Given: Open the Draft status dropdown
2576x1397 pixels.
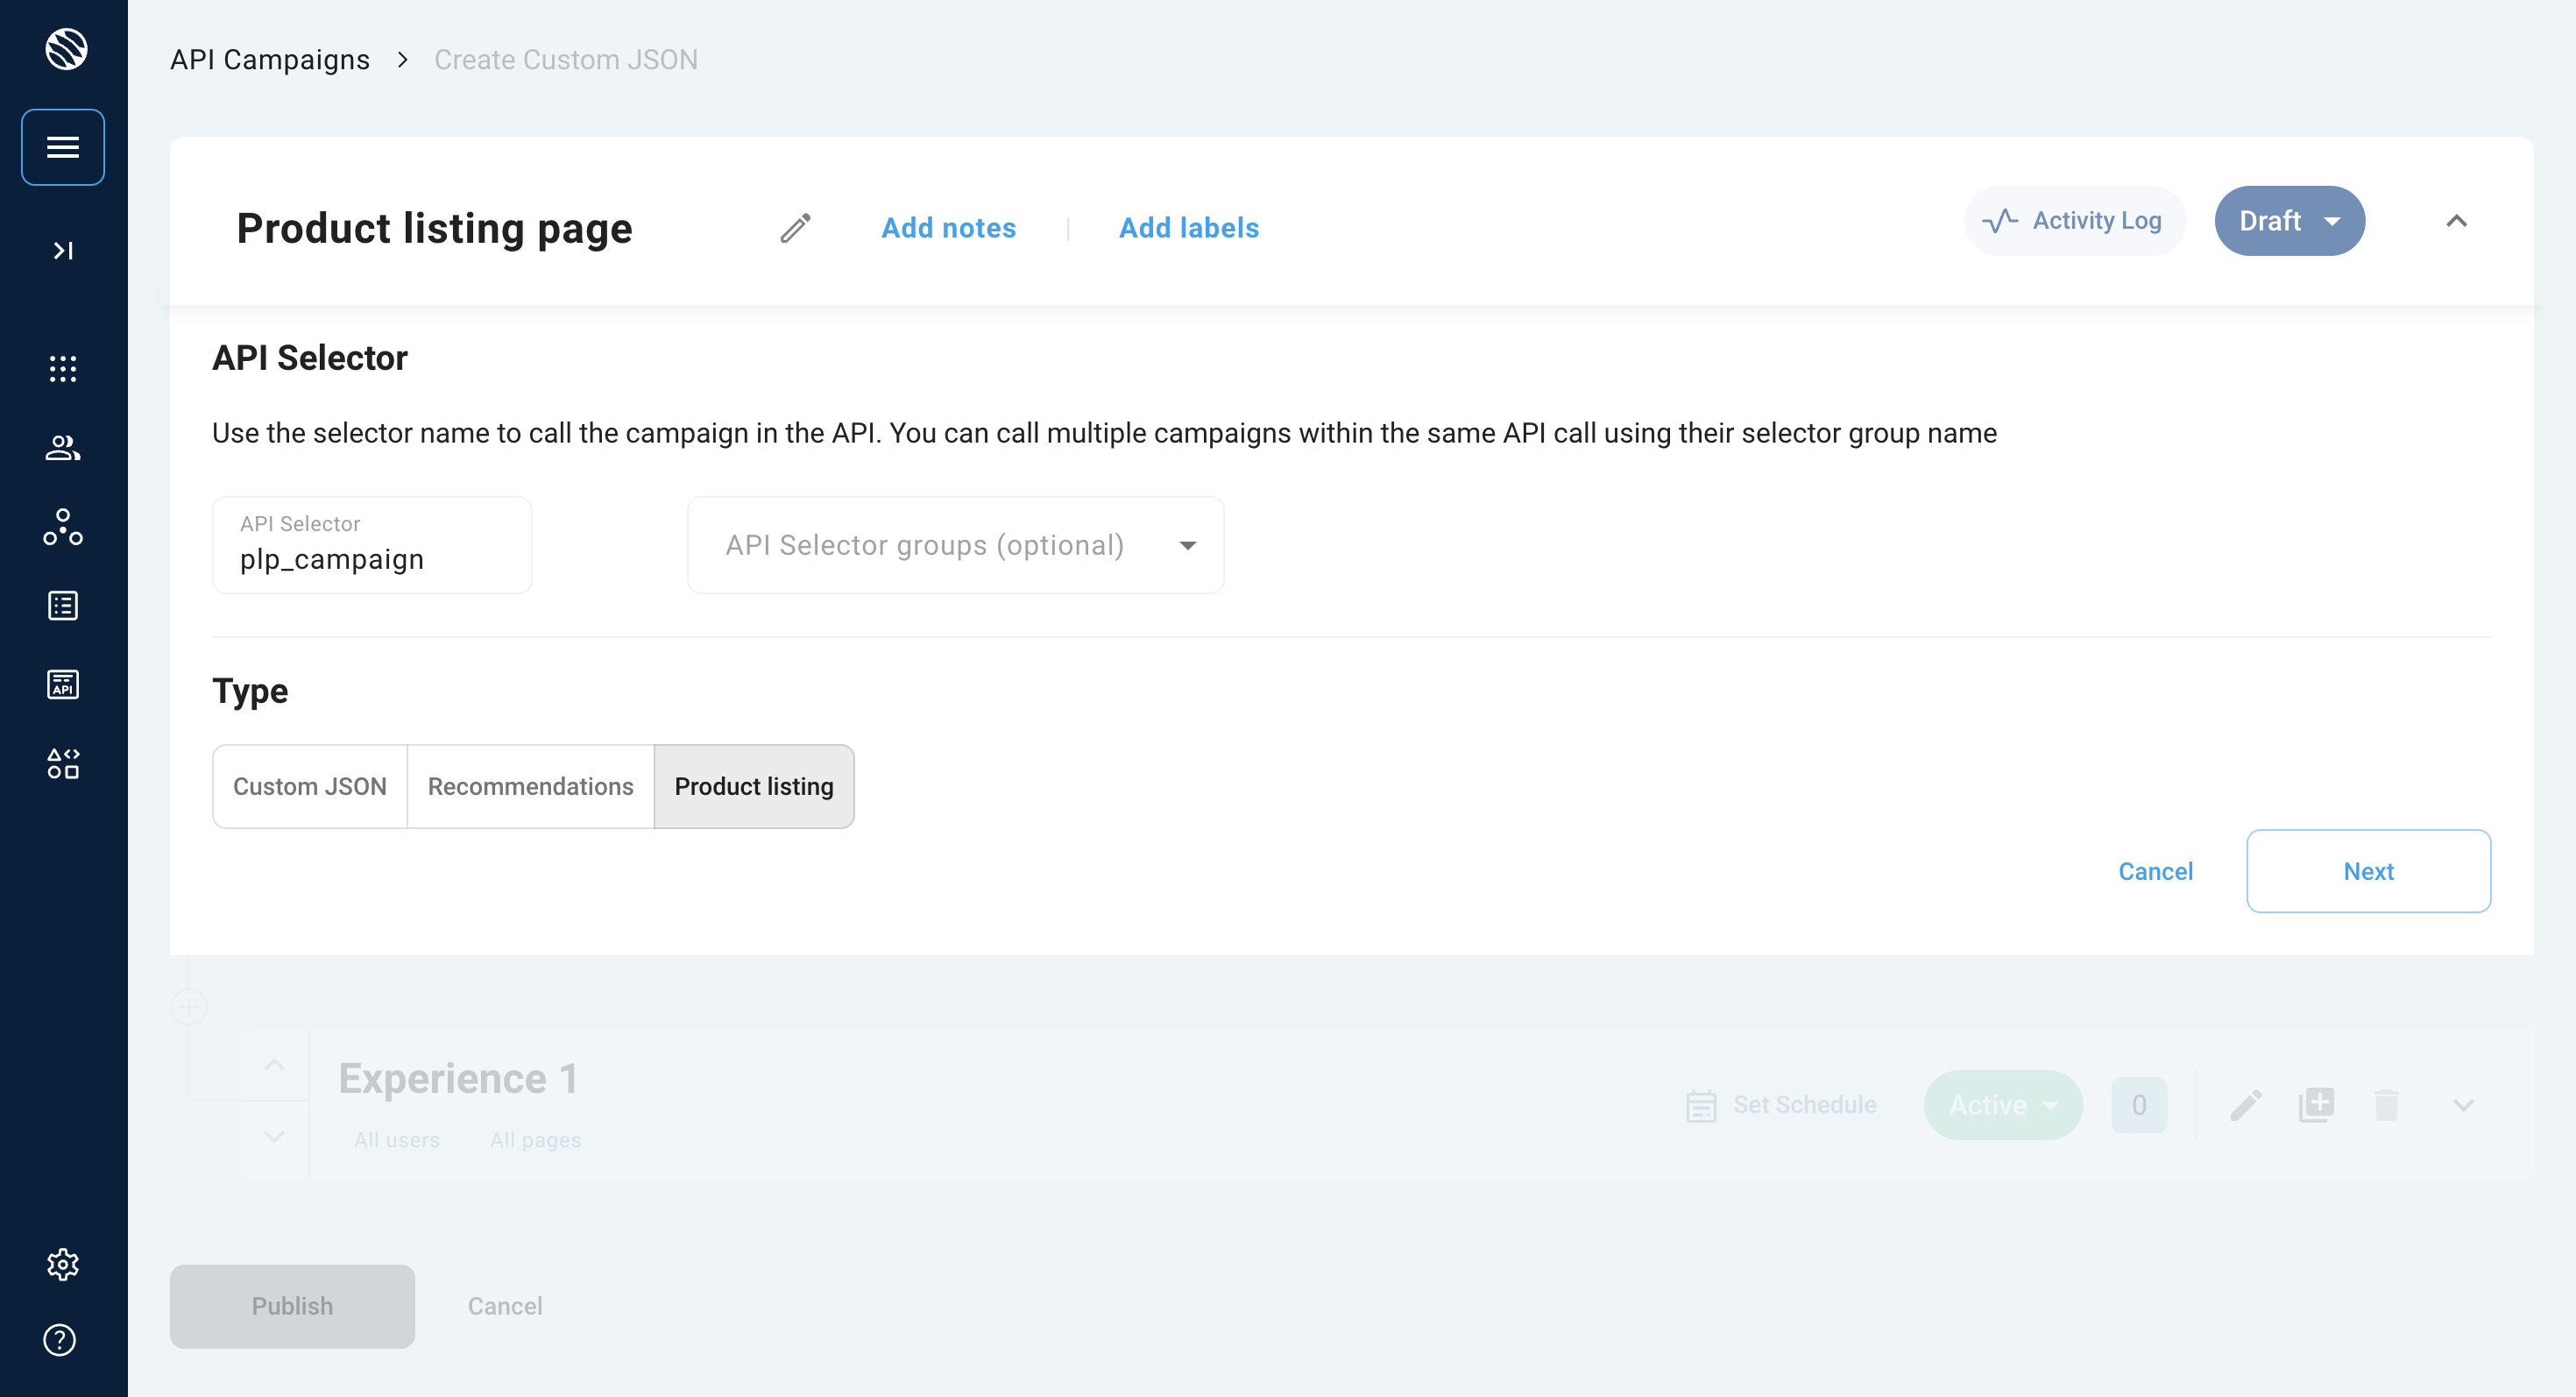Looking at the screenshot, I should (x=2288, y=221).
